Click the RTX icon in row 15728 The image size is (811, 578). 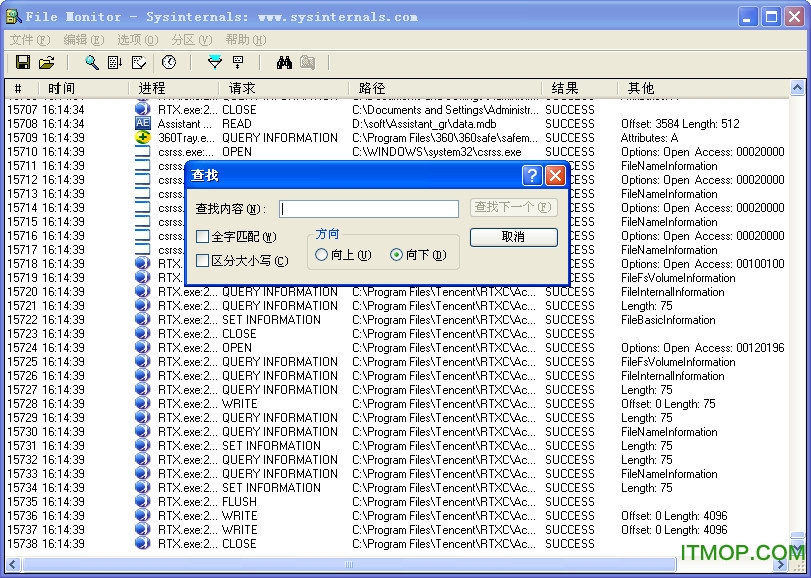143,403
